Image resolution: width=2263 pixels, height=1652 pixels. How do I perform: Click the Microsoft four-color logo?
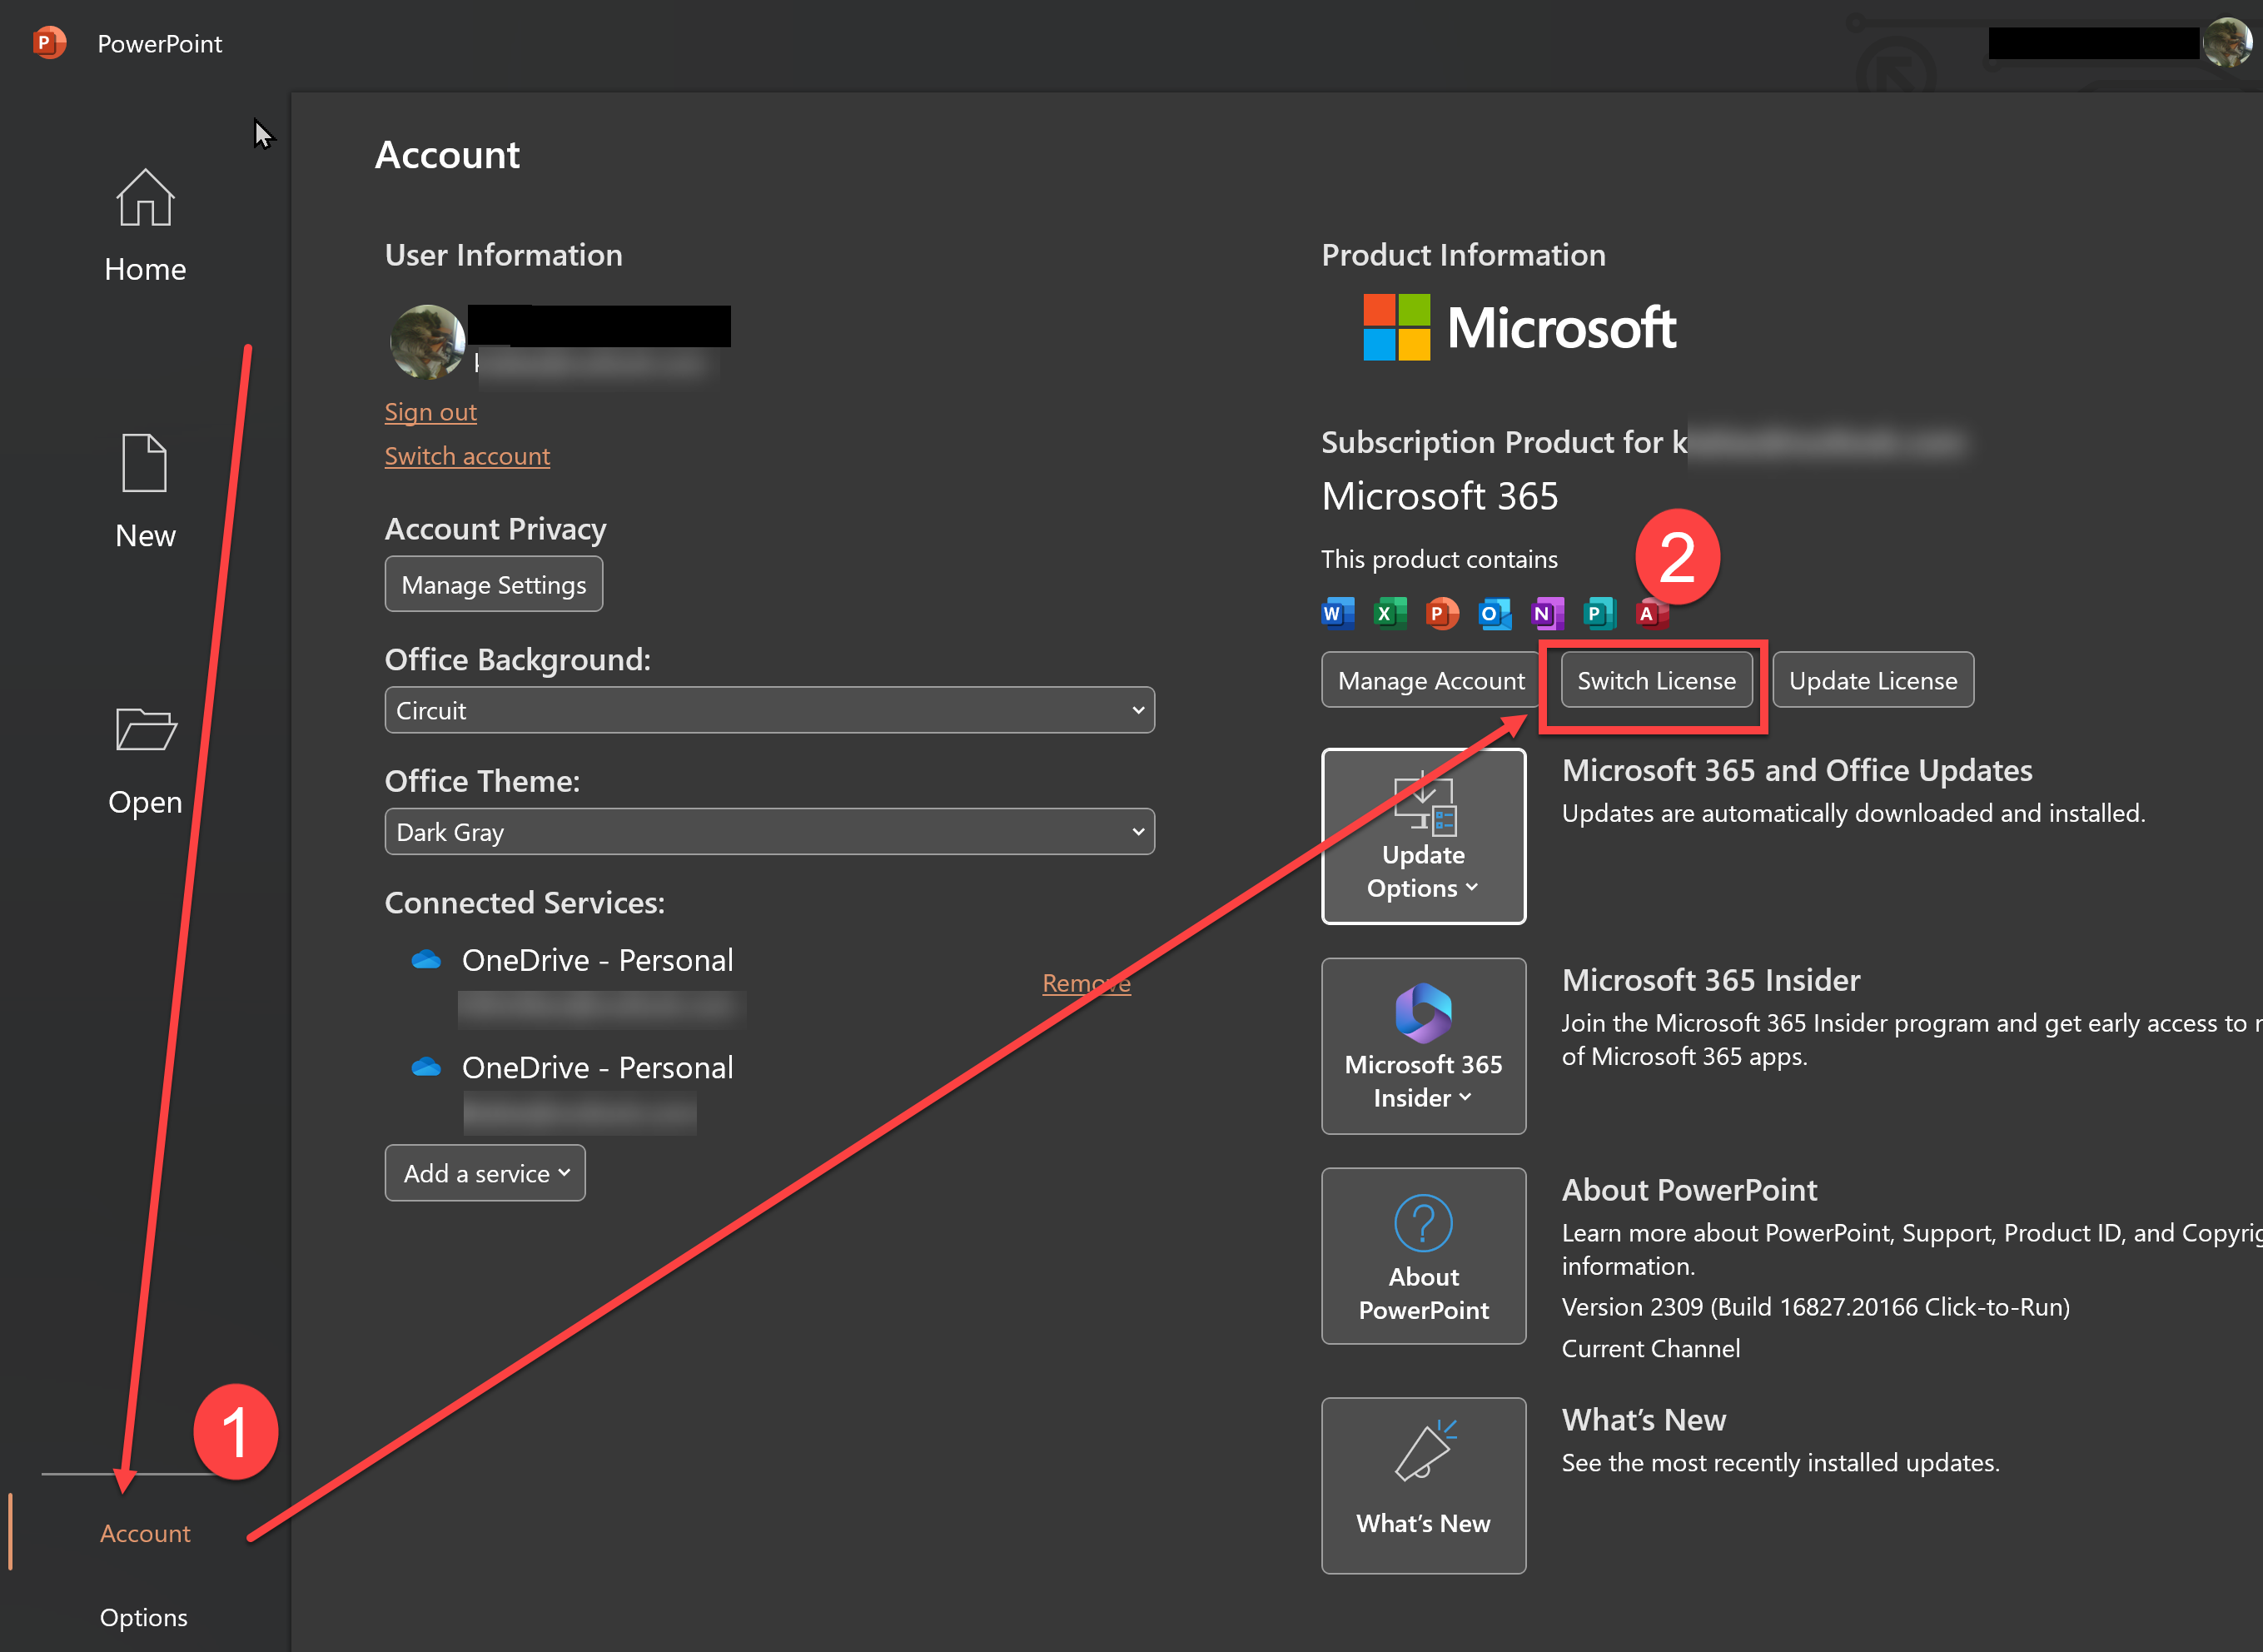(1396, 327)
